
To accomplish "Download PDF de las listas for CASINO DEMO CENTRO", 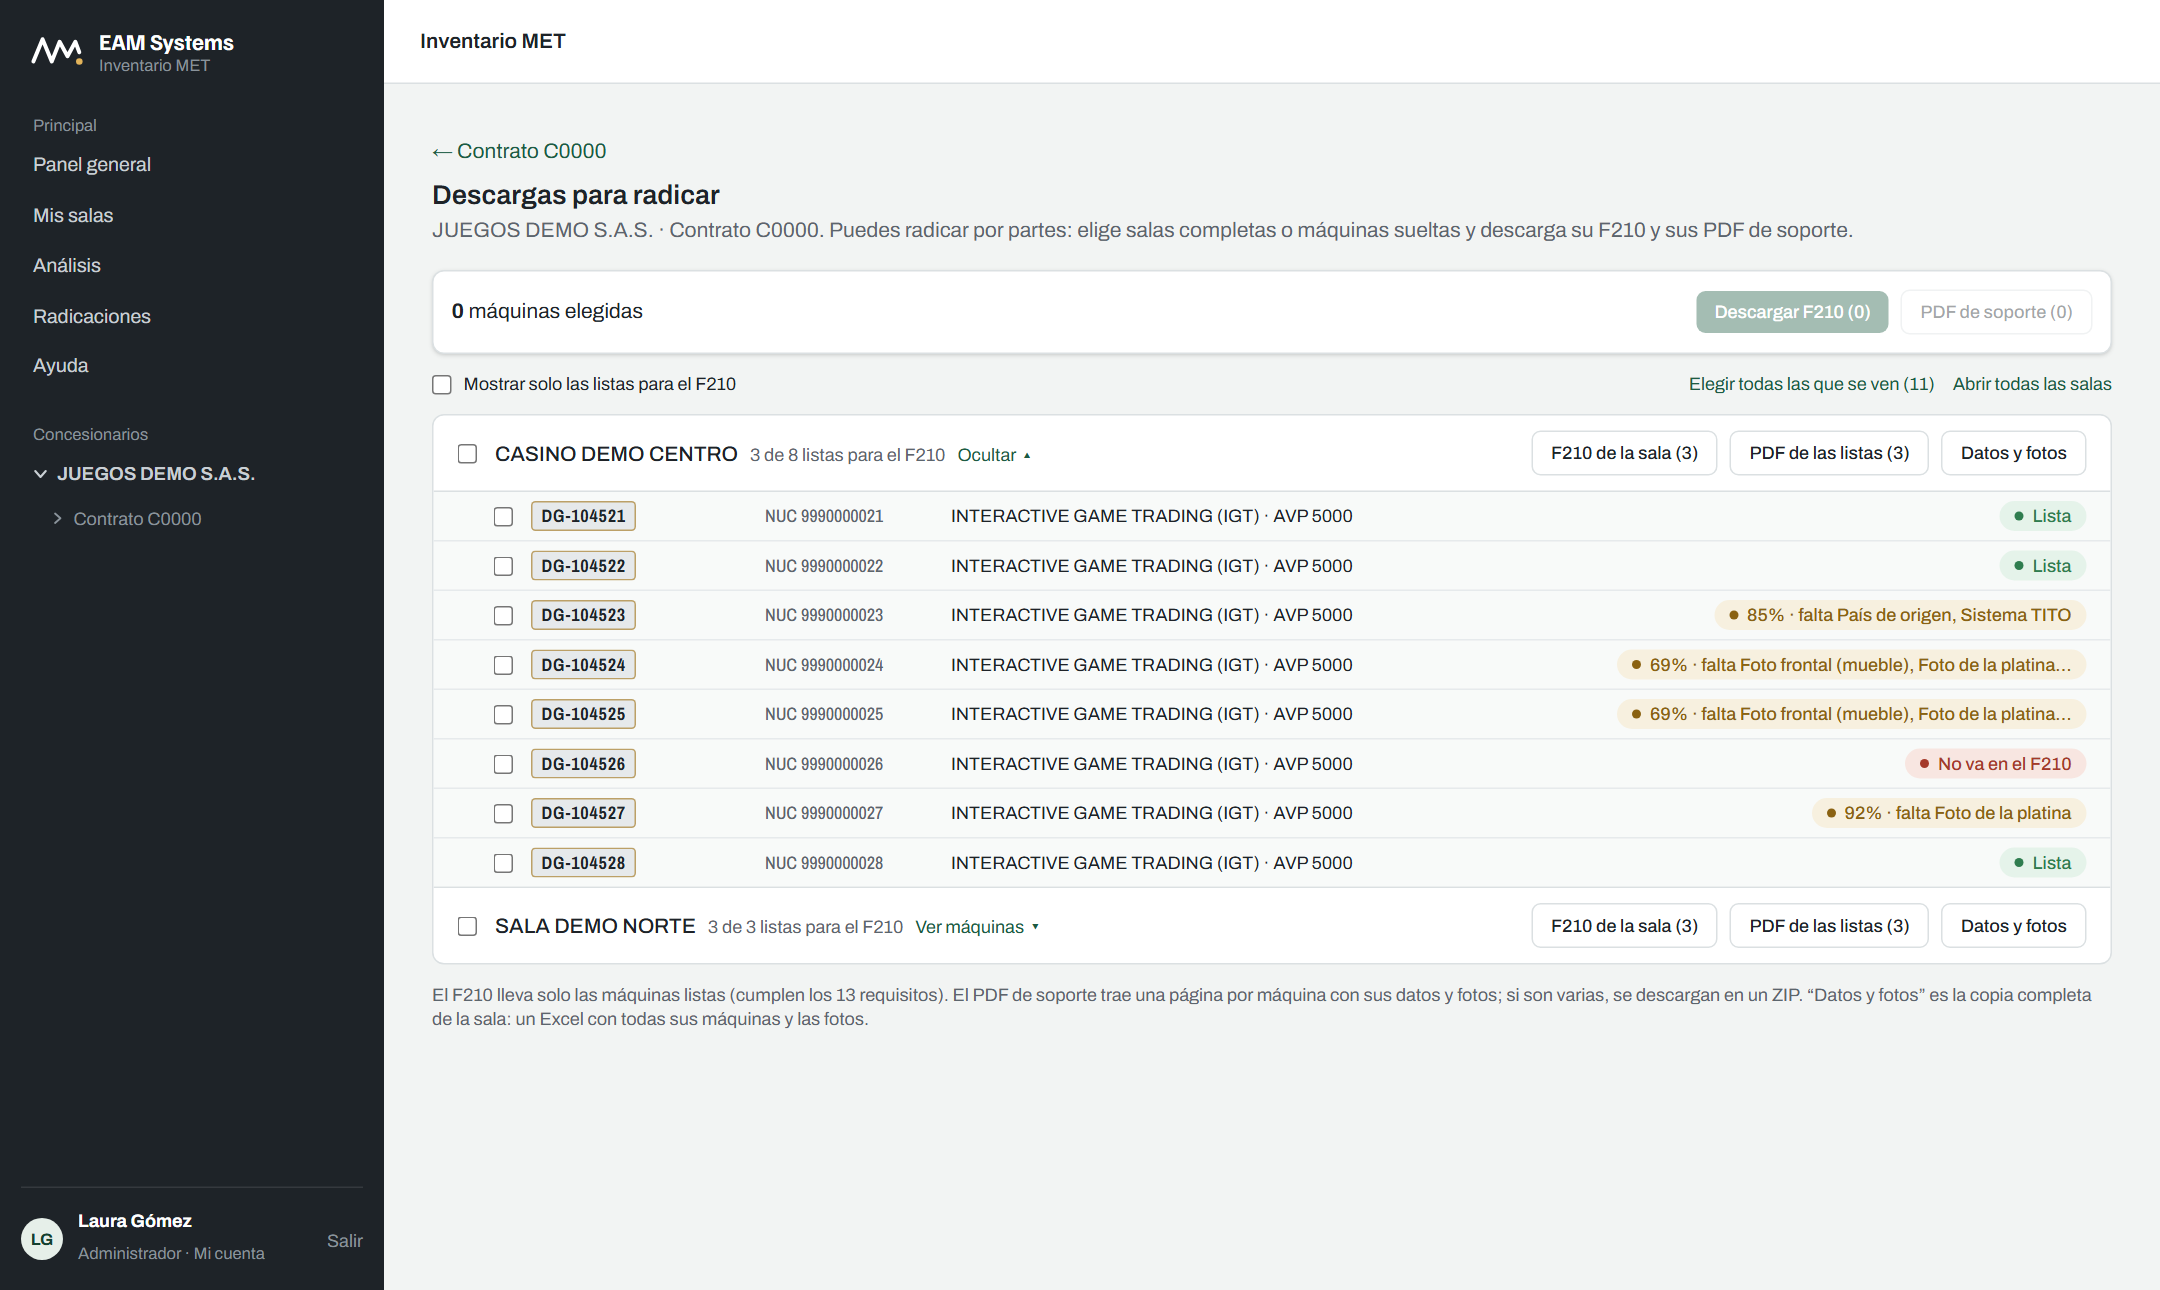I will point(1829,453).
